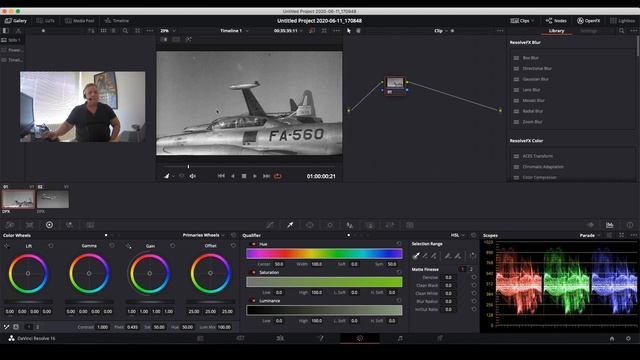Switch to the Fairlight page
640x360 pixels.
coord(400,338)
